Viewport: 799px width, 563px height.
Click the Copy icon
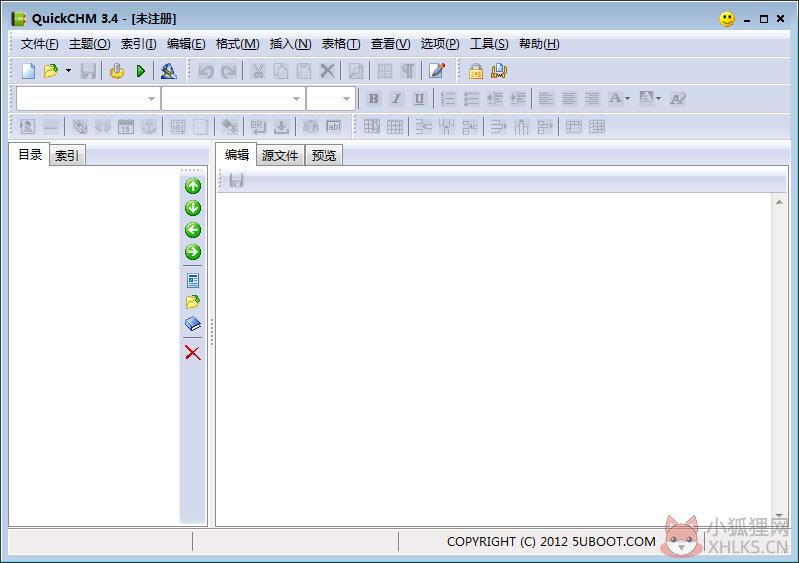click(x=281, y=71)
